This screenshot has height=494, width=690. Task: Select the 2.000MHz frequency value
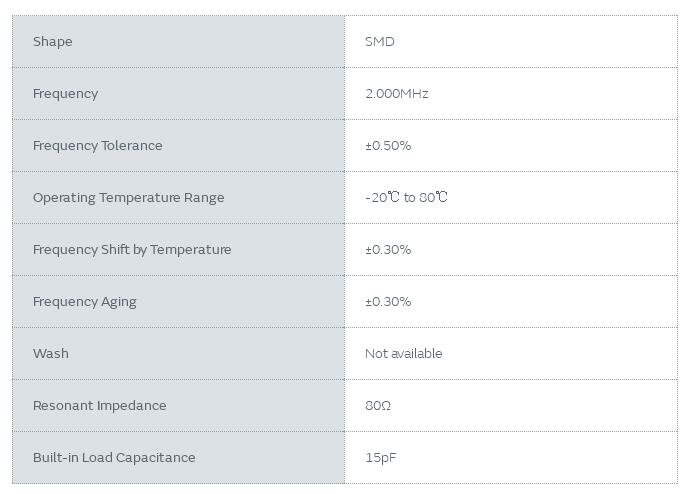coord(397,93)
